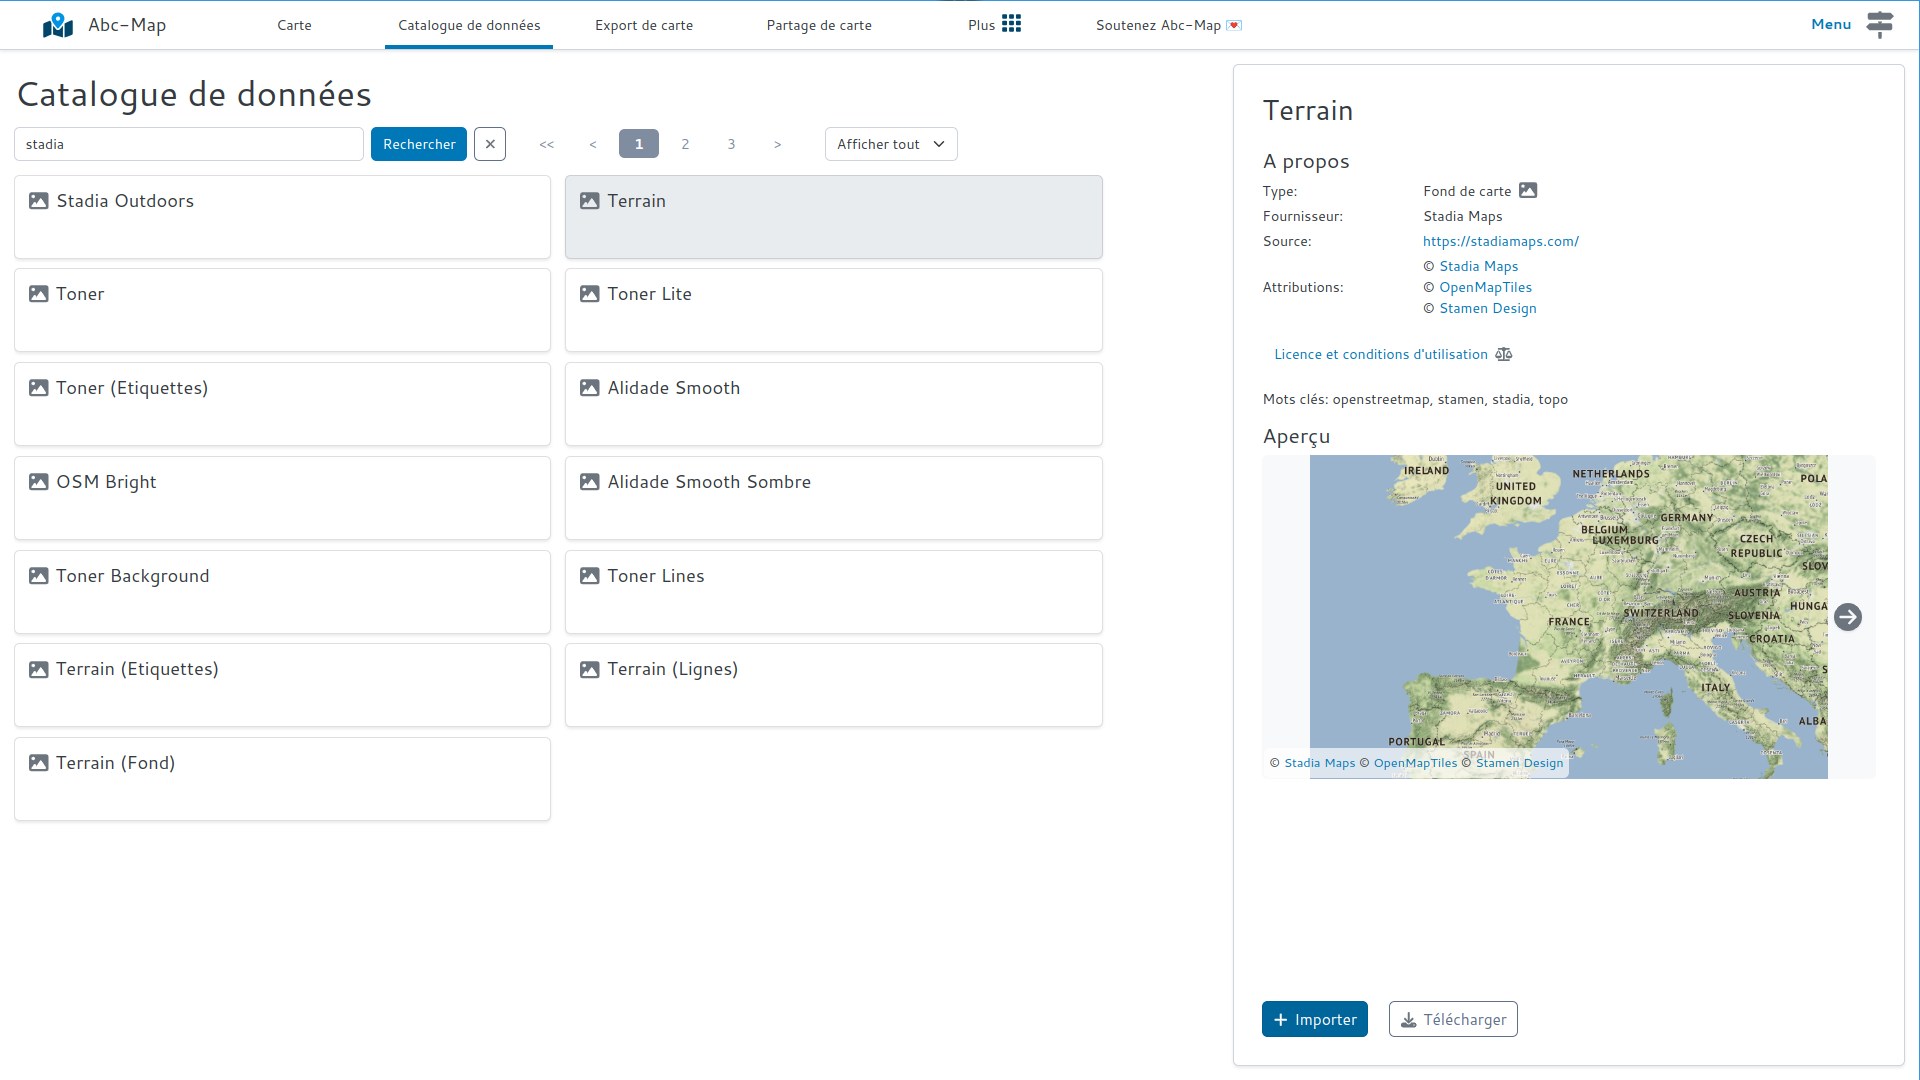Select the Toner Lite basemap card
This screenshot has width=1920, height=1080.
pos(833,310)
